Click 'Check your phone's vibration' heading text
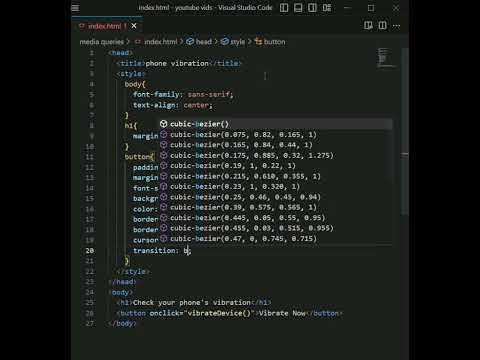The height and width of the screenshot is (360, 480). (192, 302)
